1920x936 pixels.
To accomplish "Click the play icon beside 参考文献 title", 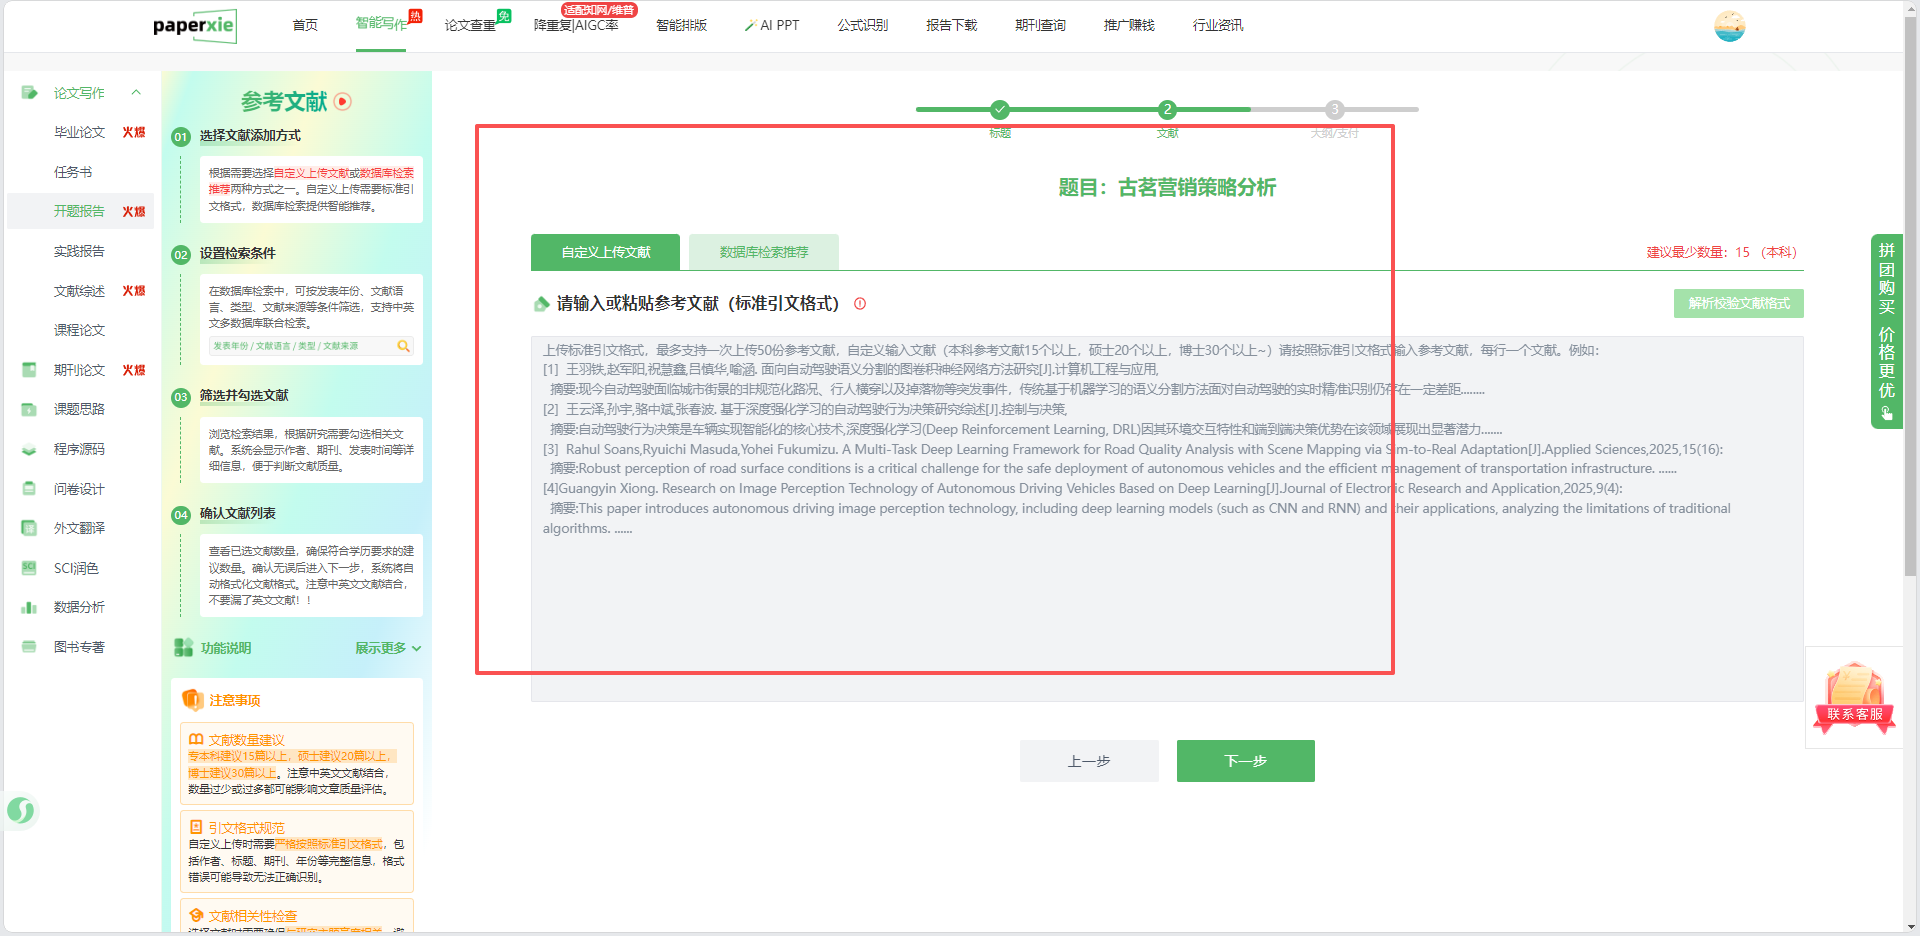I will click(343, 101).
